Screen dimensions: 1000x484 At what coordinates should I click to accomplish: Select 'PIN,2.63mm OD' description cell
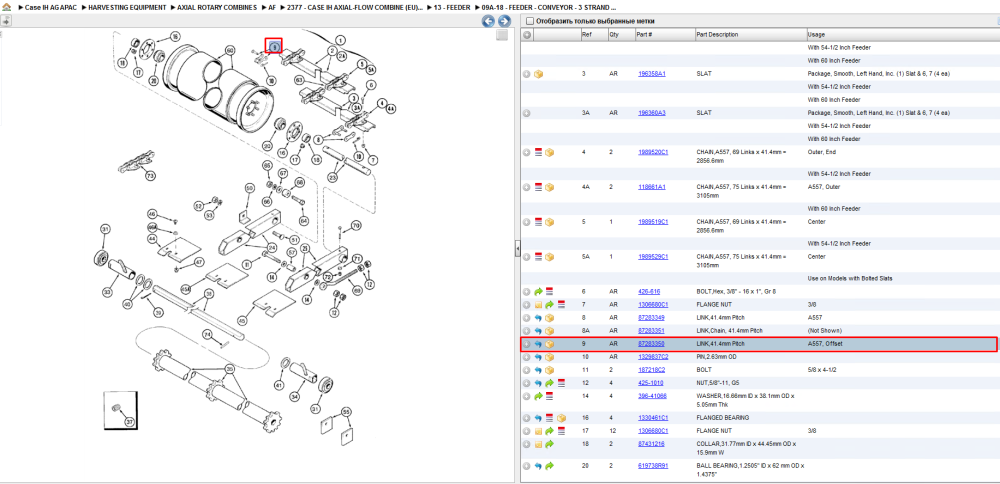[717, 357]
